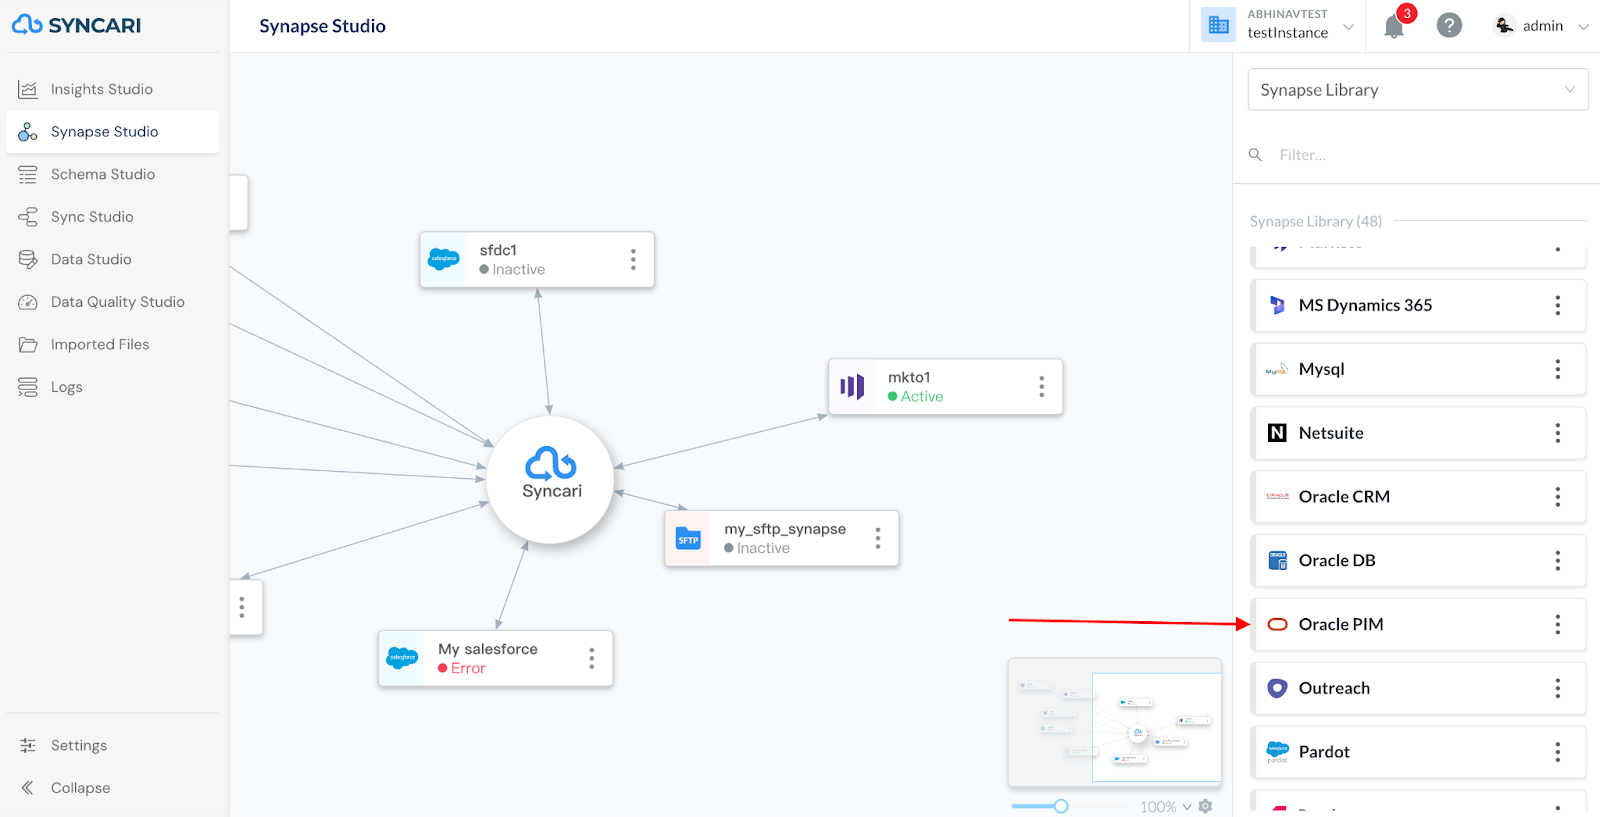Open Logs page
The image size is (1600, 817).
(112, 387)
